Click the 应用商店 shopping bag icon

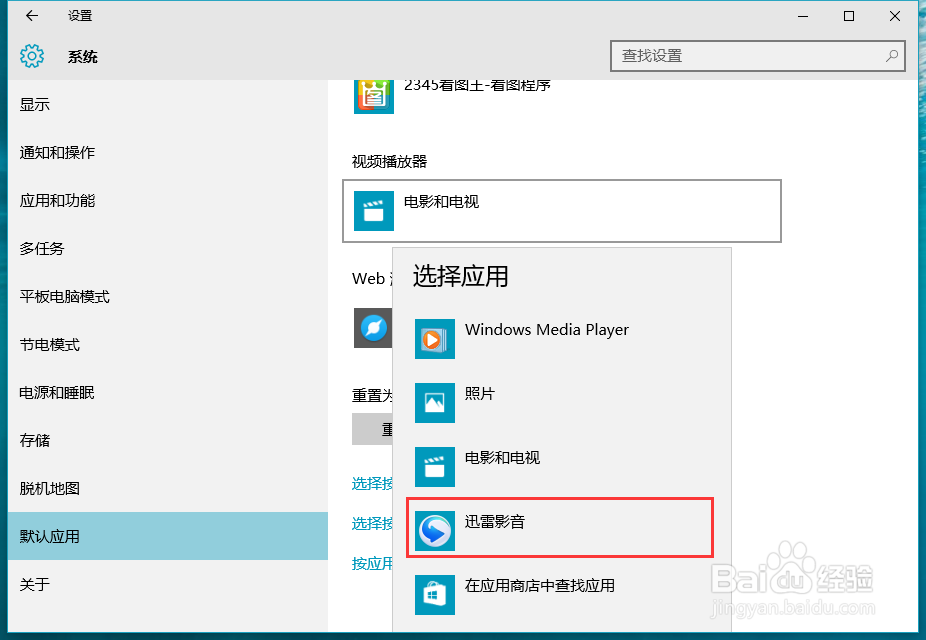(434, 594)
